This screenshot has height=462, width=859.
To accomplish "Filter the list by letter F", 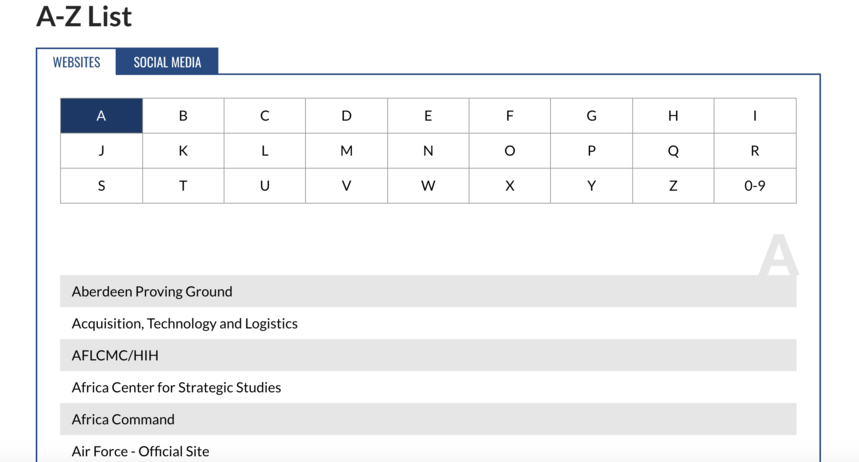I will coord(509,116).
